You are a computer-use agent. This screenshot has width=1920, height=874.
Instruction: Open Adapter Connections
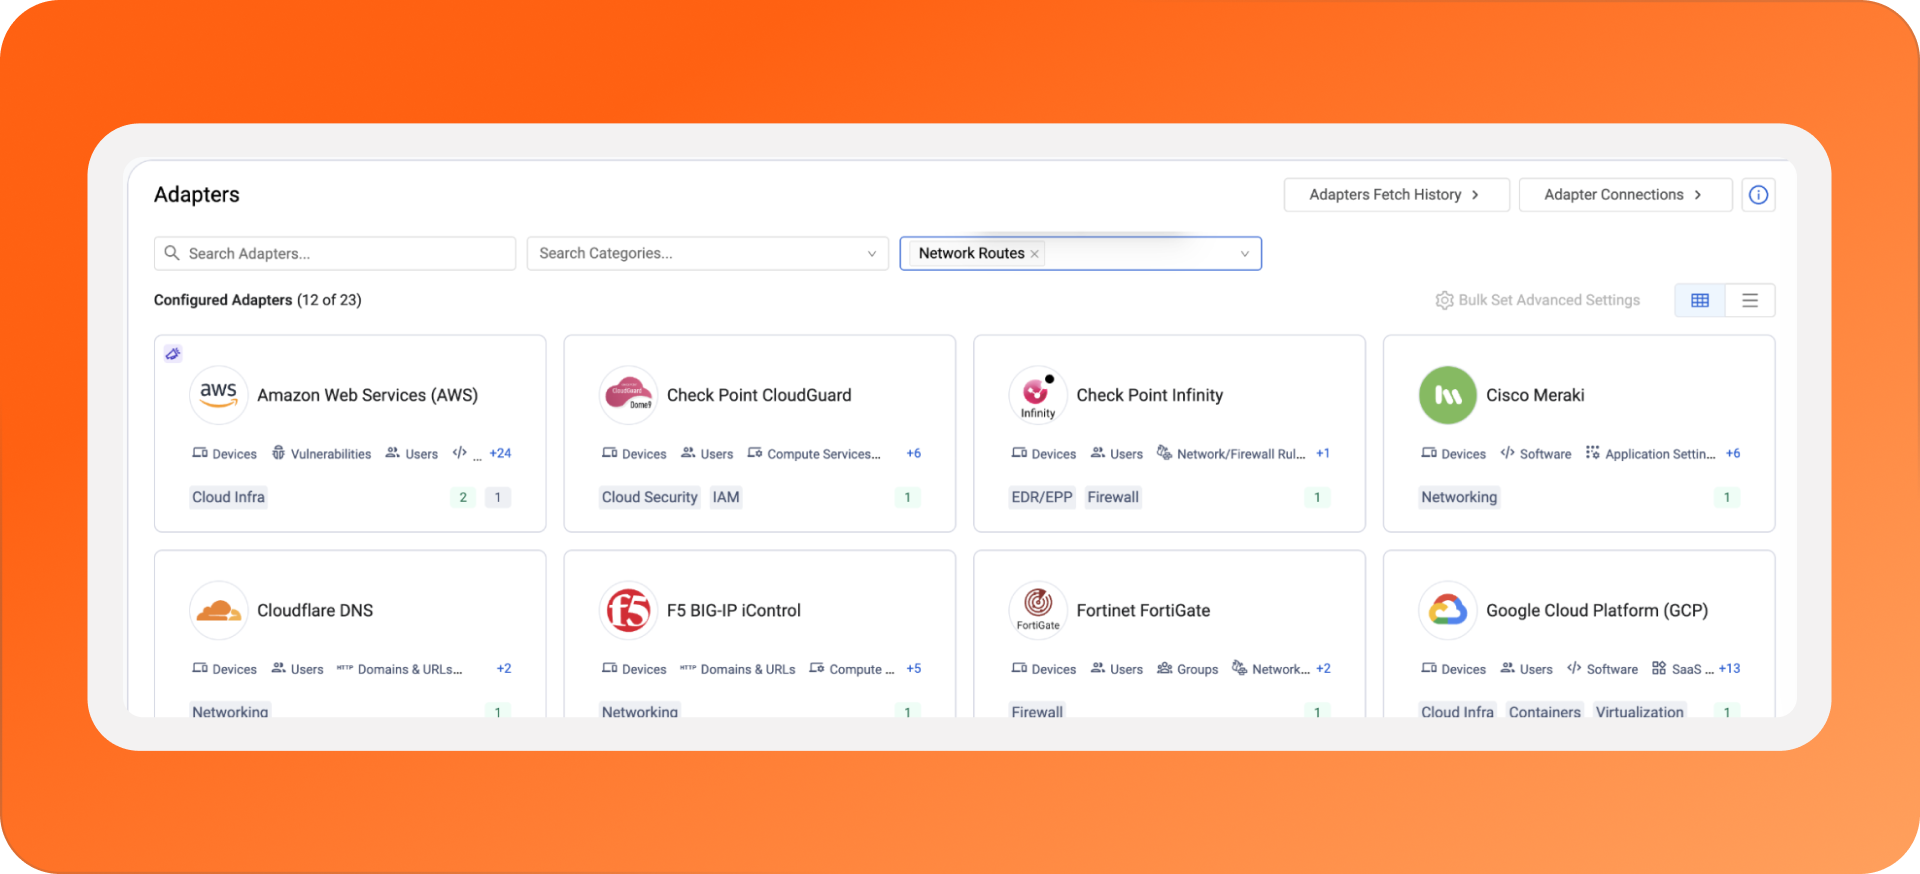[x=1625, y=195]
